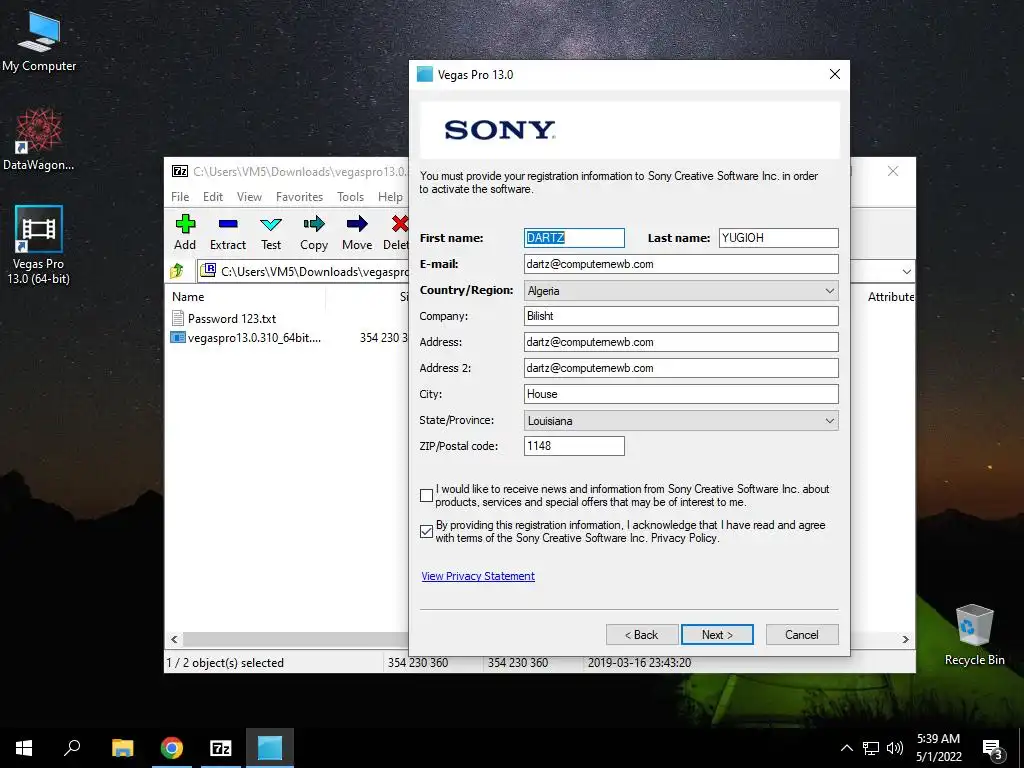The width and height of the screenshot is (1024, 768).
Task: Uncheck the Privacy Policy agreement checkbox
Action: [x=426, y=532]
